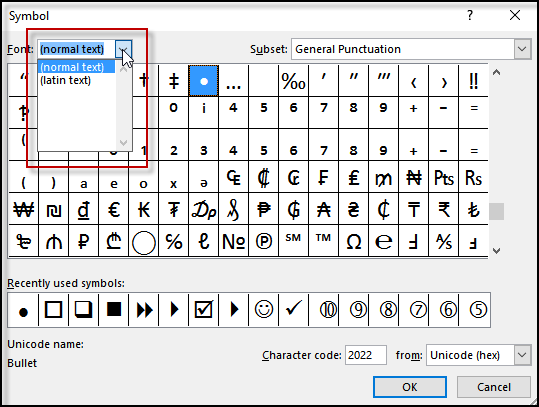Select the care of (%) symbol
Screen dimensions: 539x407
click(x=174, y=241)
